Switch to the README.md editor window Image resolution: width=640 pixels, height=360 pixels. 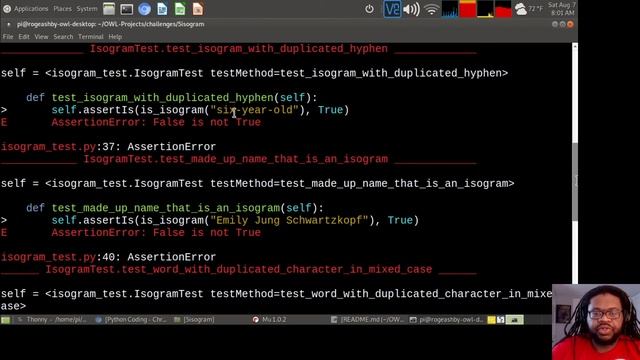pos(367,320)
